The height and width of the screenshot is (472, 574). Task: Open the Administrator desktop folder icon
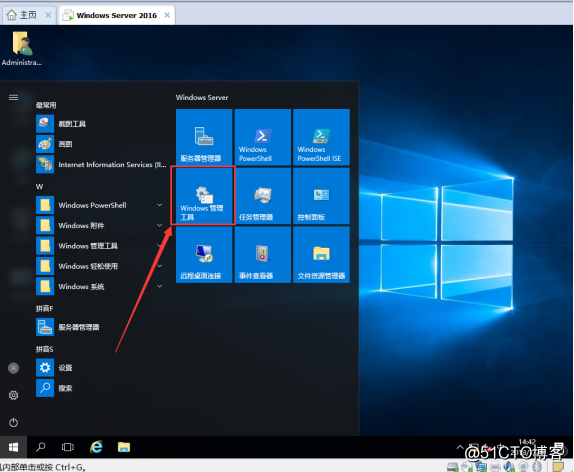coord(22,49)
